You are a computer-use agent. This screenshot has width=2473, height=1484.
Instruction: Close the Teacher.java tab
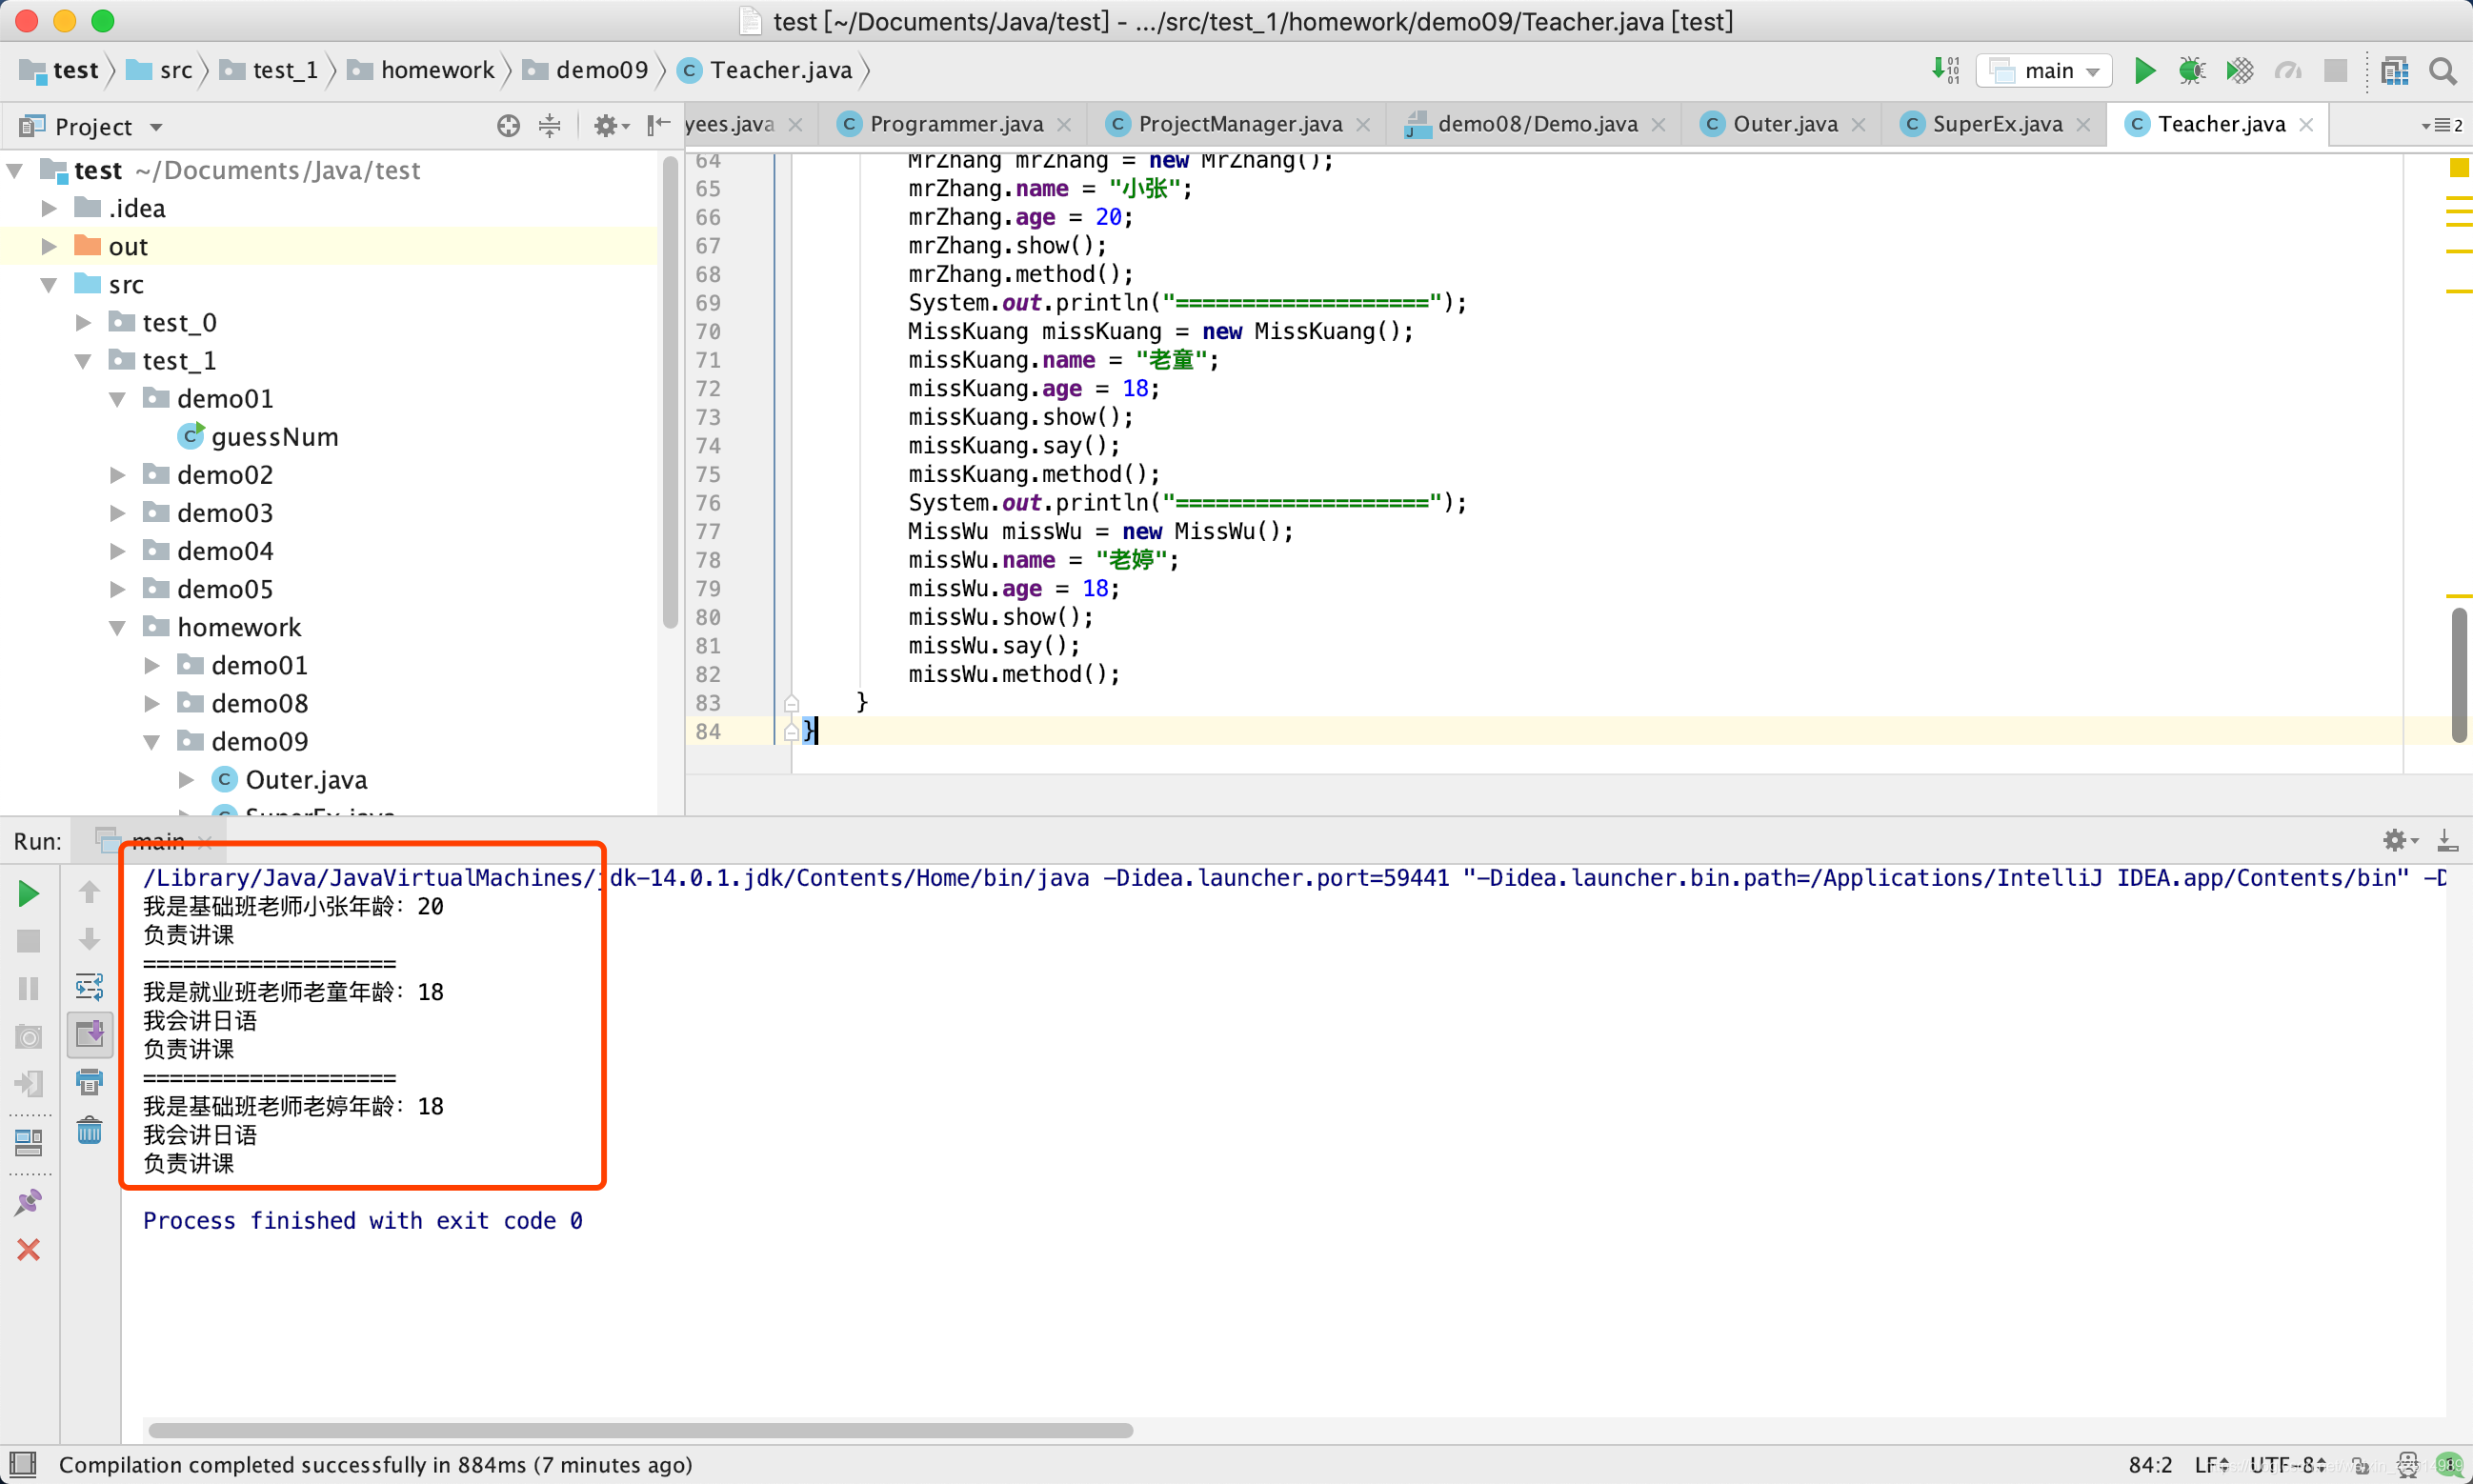coord(2306,125)
